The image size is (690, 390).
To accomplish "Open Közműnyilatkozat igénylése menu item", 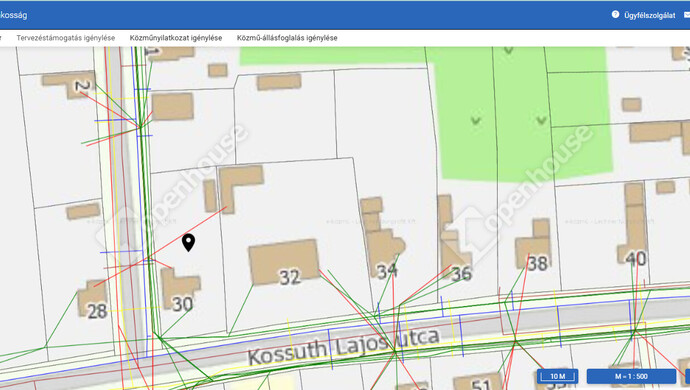I will point(176,38).
